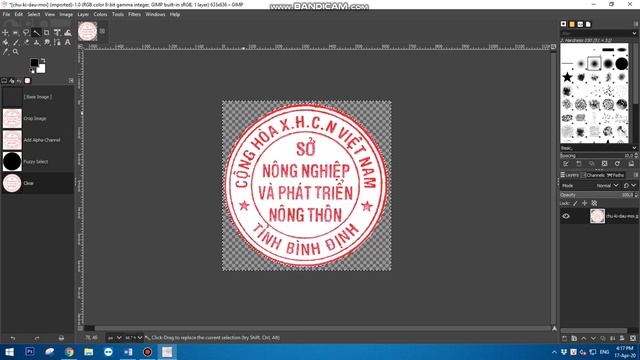The width and height of the screenshot is (640, 360).
Task: Open the ruler unit dropdown
Action: [115, 338]
